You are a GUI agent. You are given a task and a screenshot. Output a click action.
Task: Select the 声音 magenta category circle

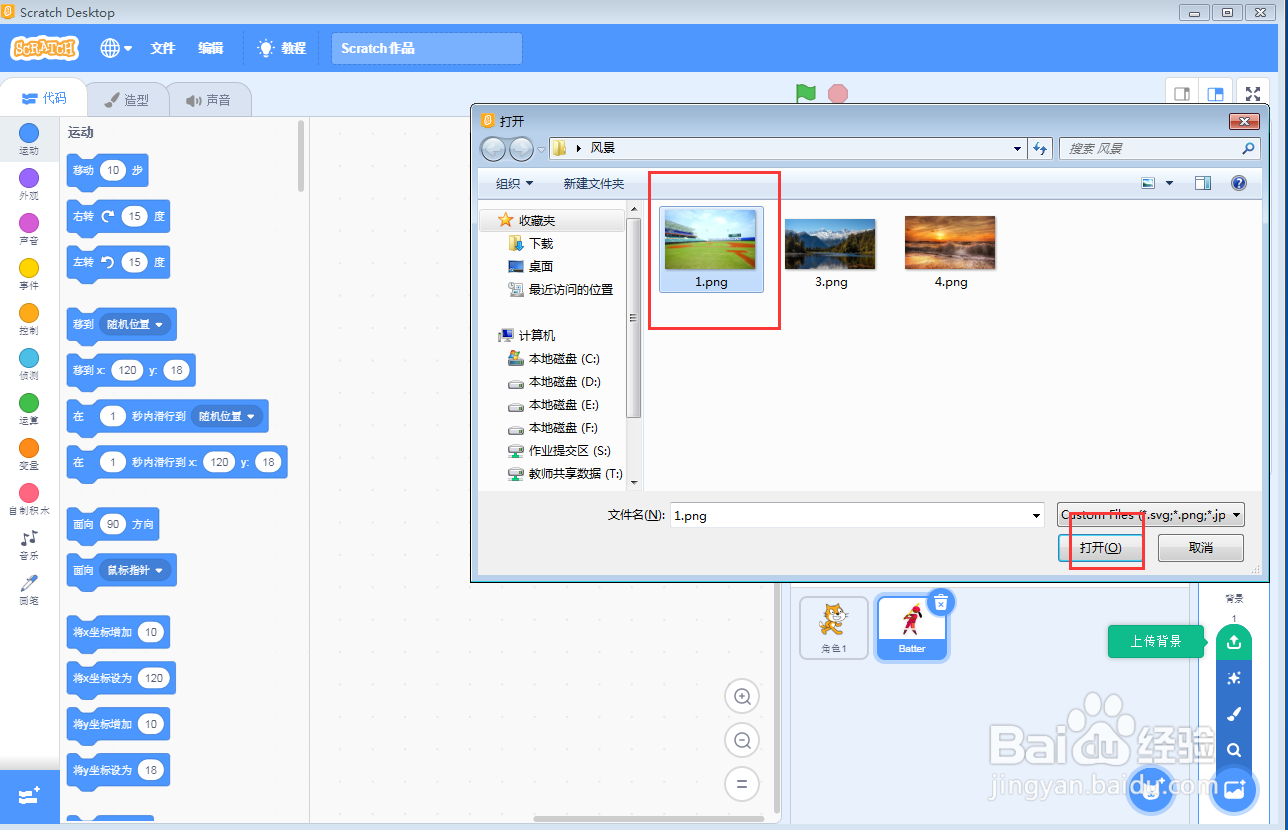click(x=29, y=223)
